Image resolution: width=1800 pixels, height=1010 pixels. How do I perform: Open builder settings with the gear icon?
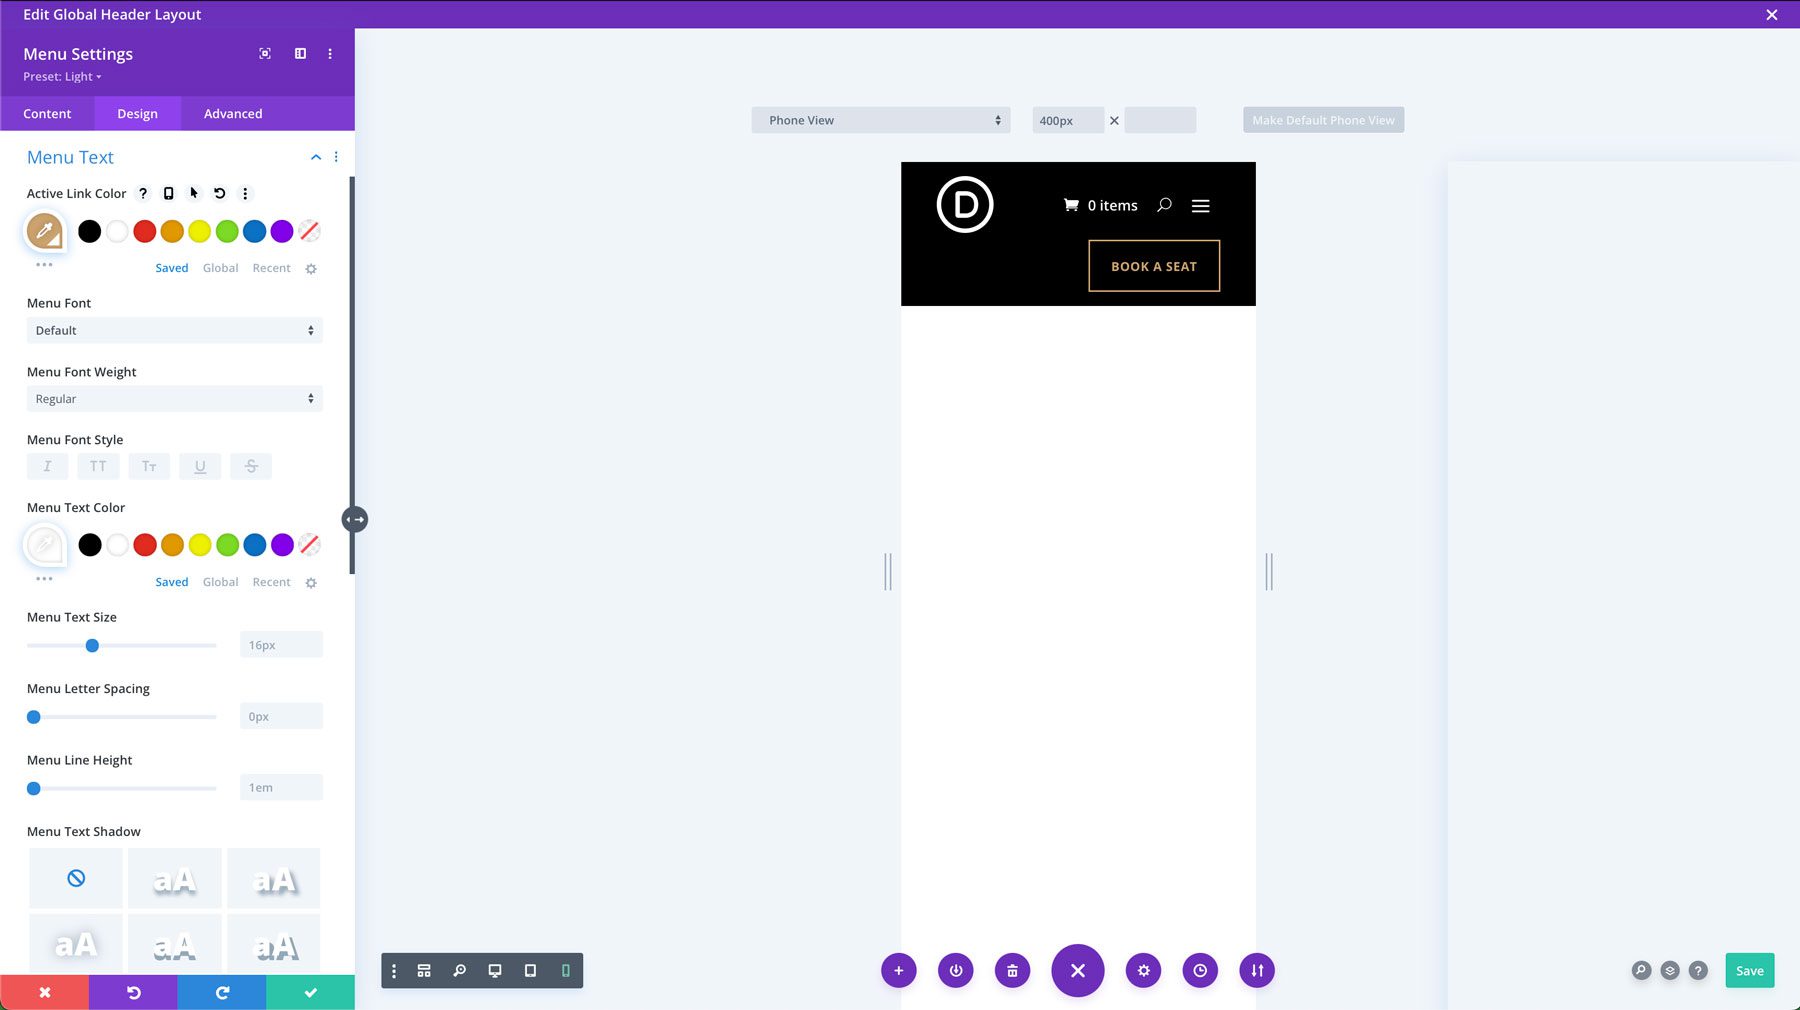pyautogui.click(x=1142, y=970)
